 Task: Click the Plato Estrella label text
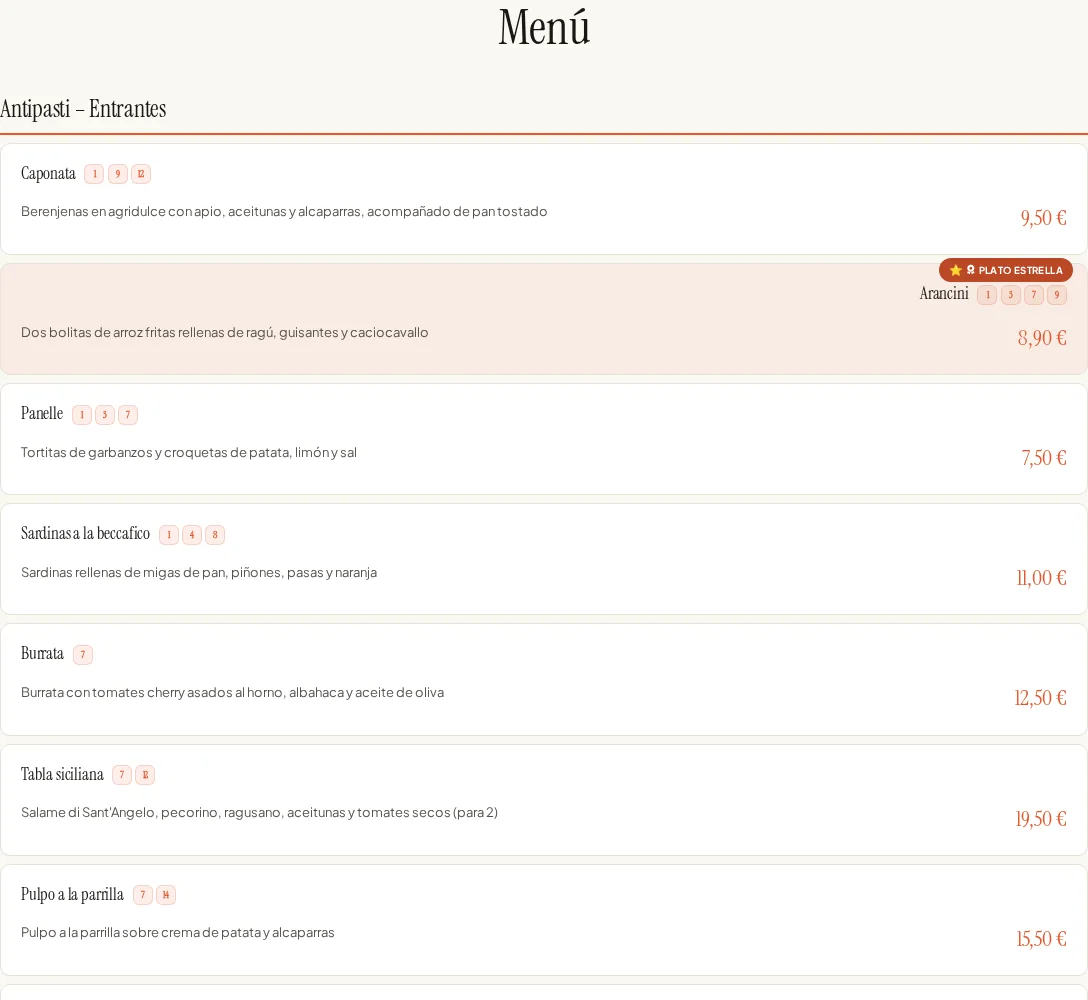(1020, 271)
